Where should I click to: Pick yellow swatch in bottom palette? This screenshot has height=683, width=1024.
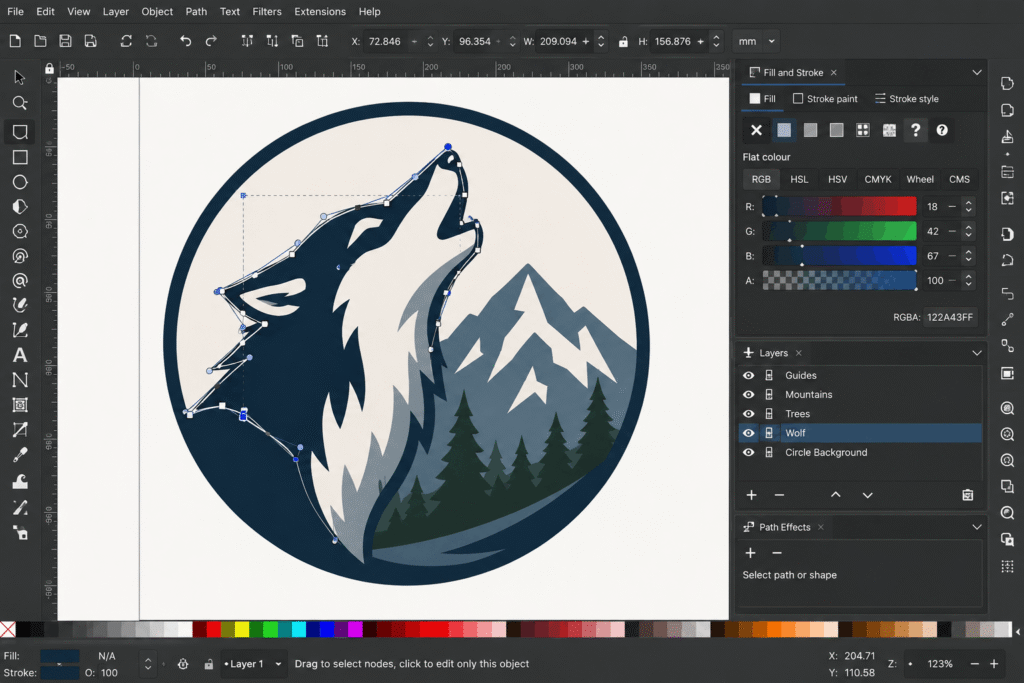(242, 629)
